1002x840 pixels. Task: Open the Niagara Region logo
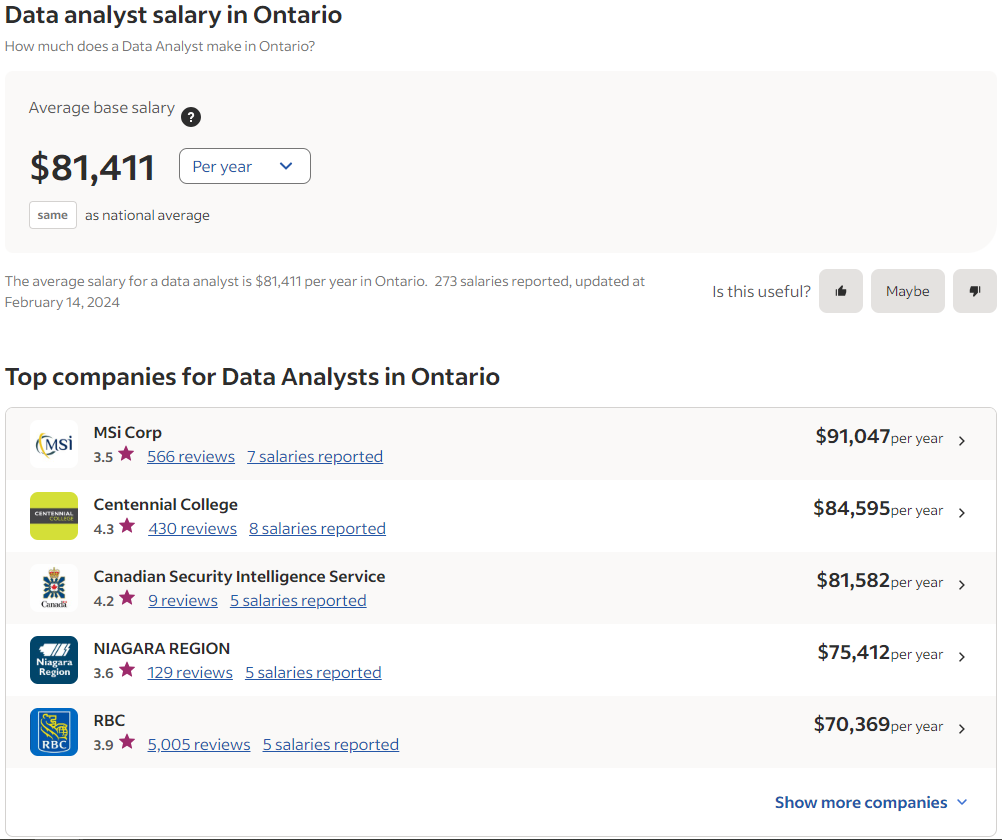[x=54, y=660]
